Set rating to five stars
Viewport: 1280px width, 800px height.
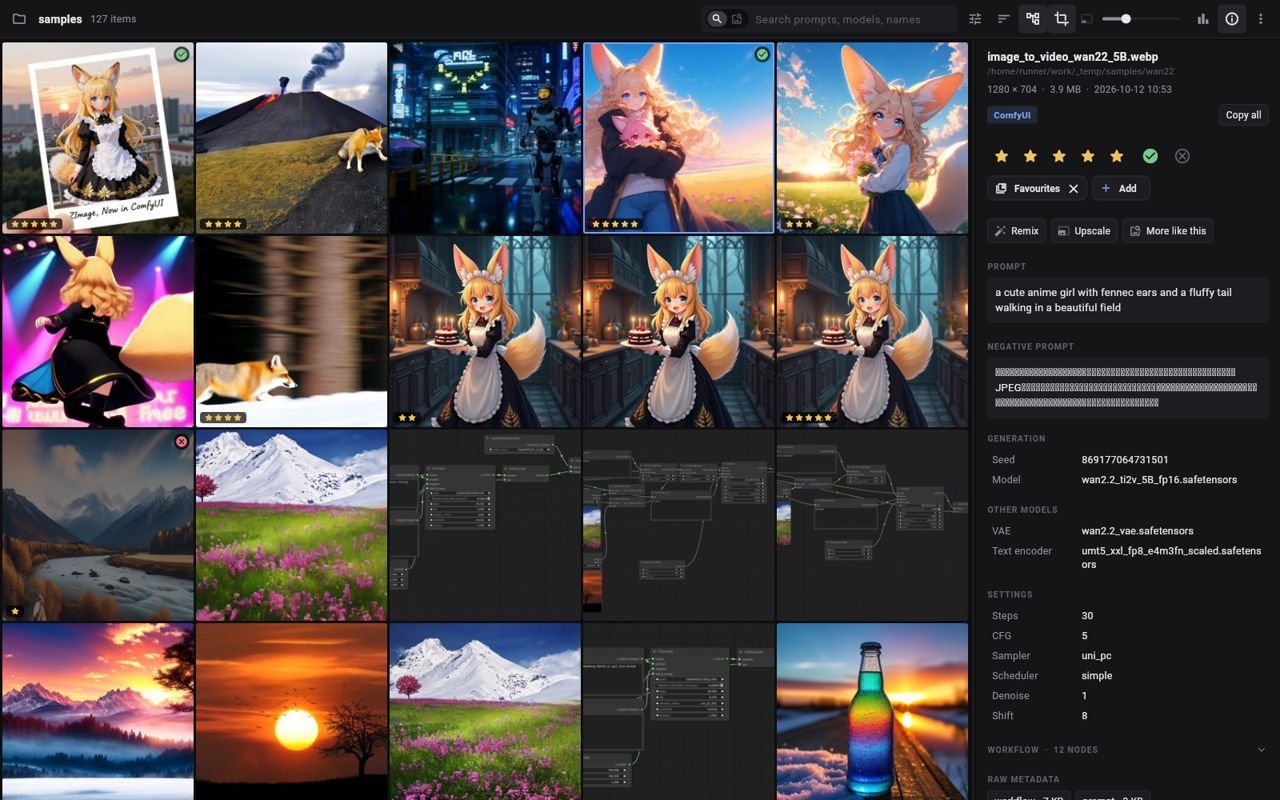pyautogui.click(x=1117, y=156)
